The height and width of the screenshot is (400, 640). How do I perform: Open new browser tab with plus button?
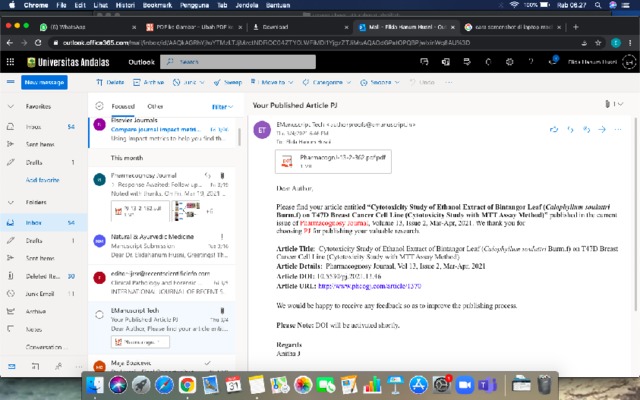[576, 27]
